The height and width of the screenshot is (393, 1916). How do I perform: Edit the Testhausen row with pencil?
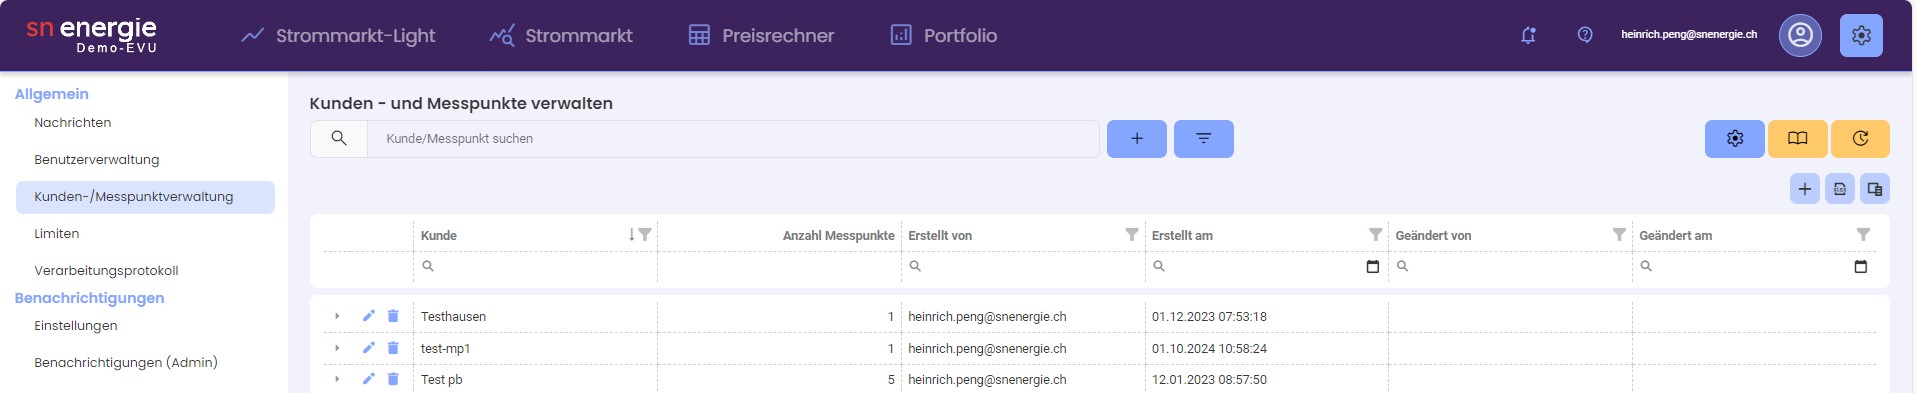pos(368,316)
